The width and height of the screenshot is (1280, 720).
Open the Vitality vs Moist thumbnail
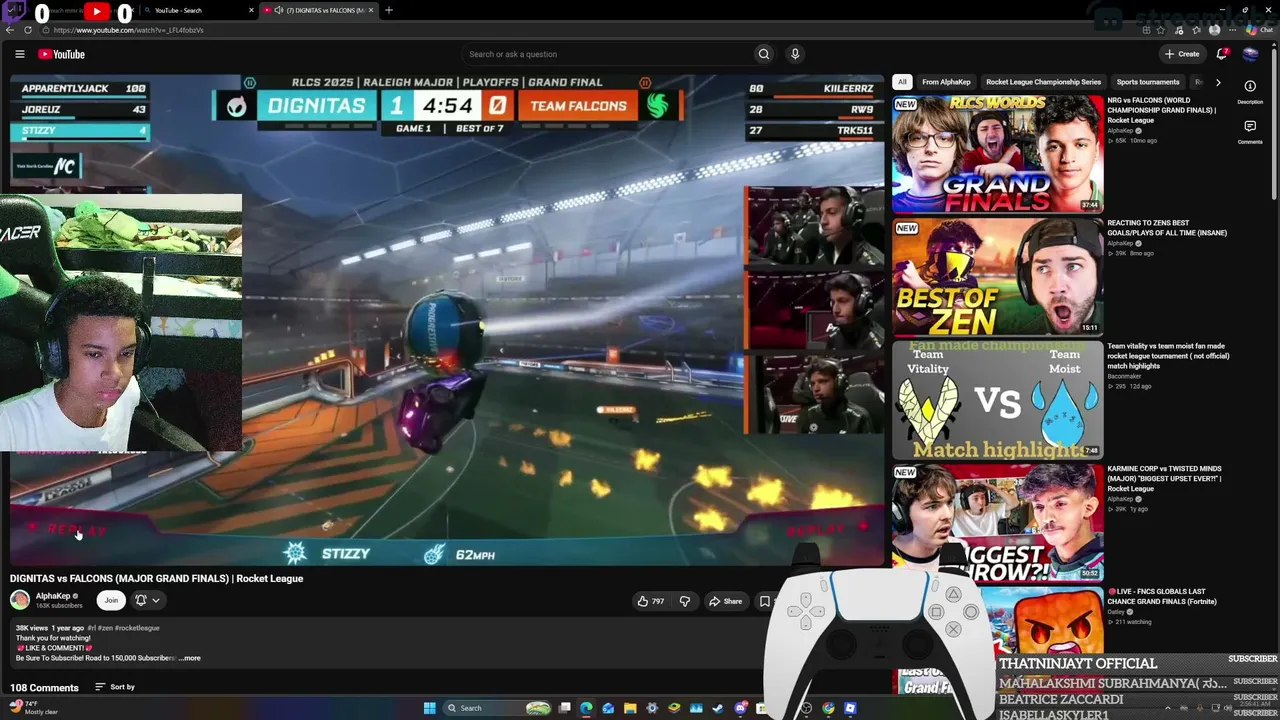click(998, 399)
